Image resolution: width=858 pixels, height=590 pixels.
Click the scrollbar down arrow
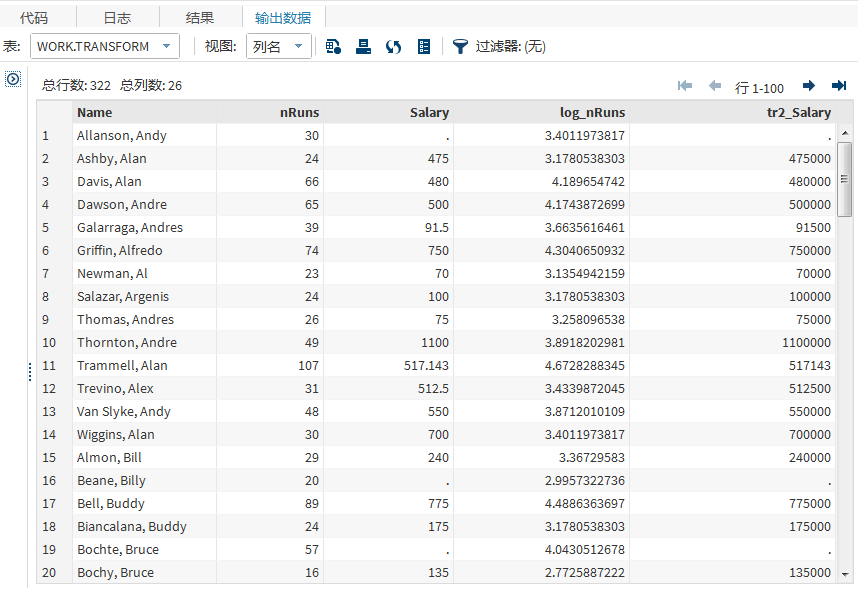click(845, 574)
